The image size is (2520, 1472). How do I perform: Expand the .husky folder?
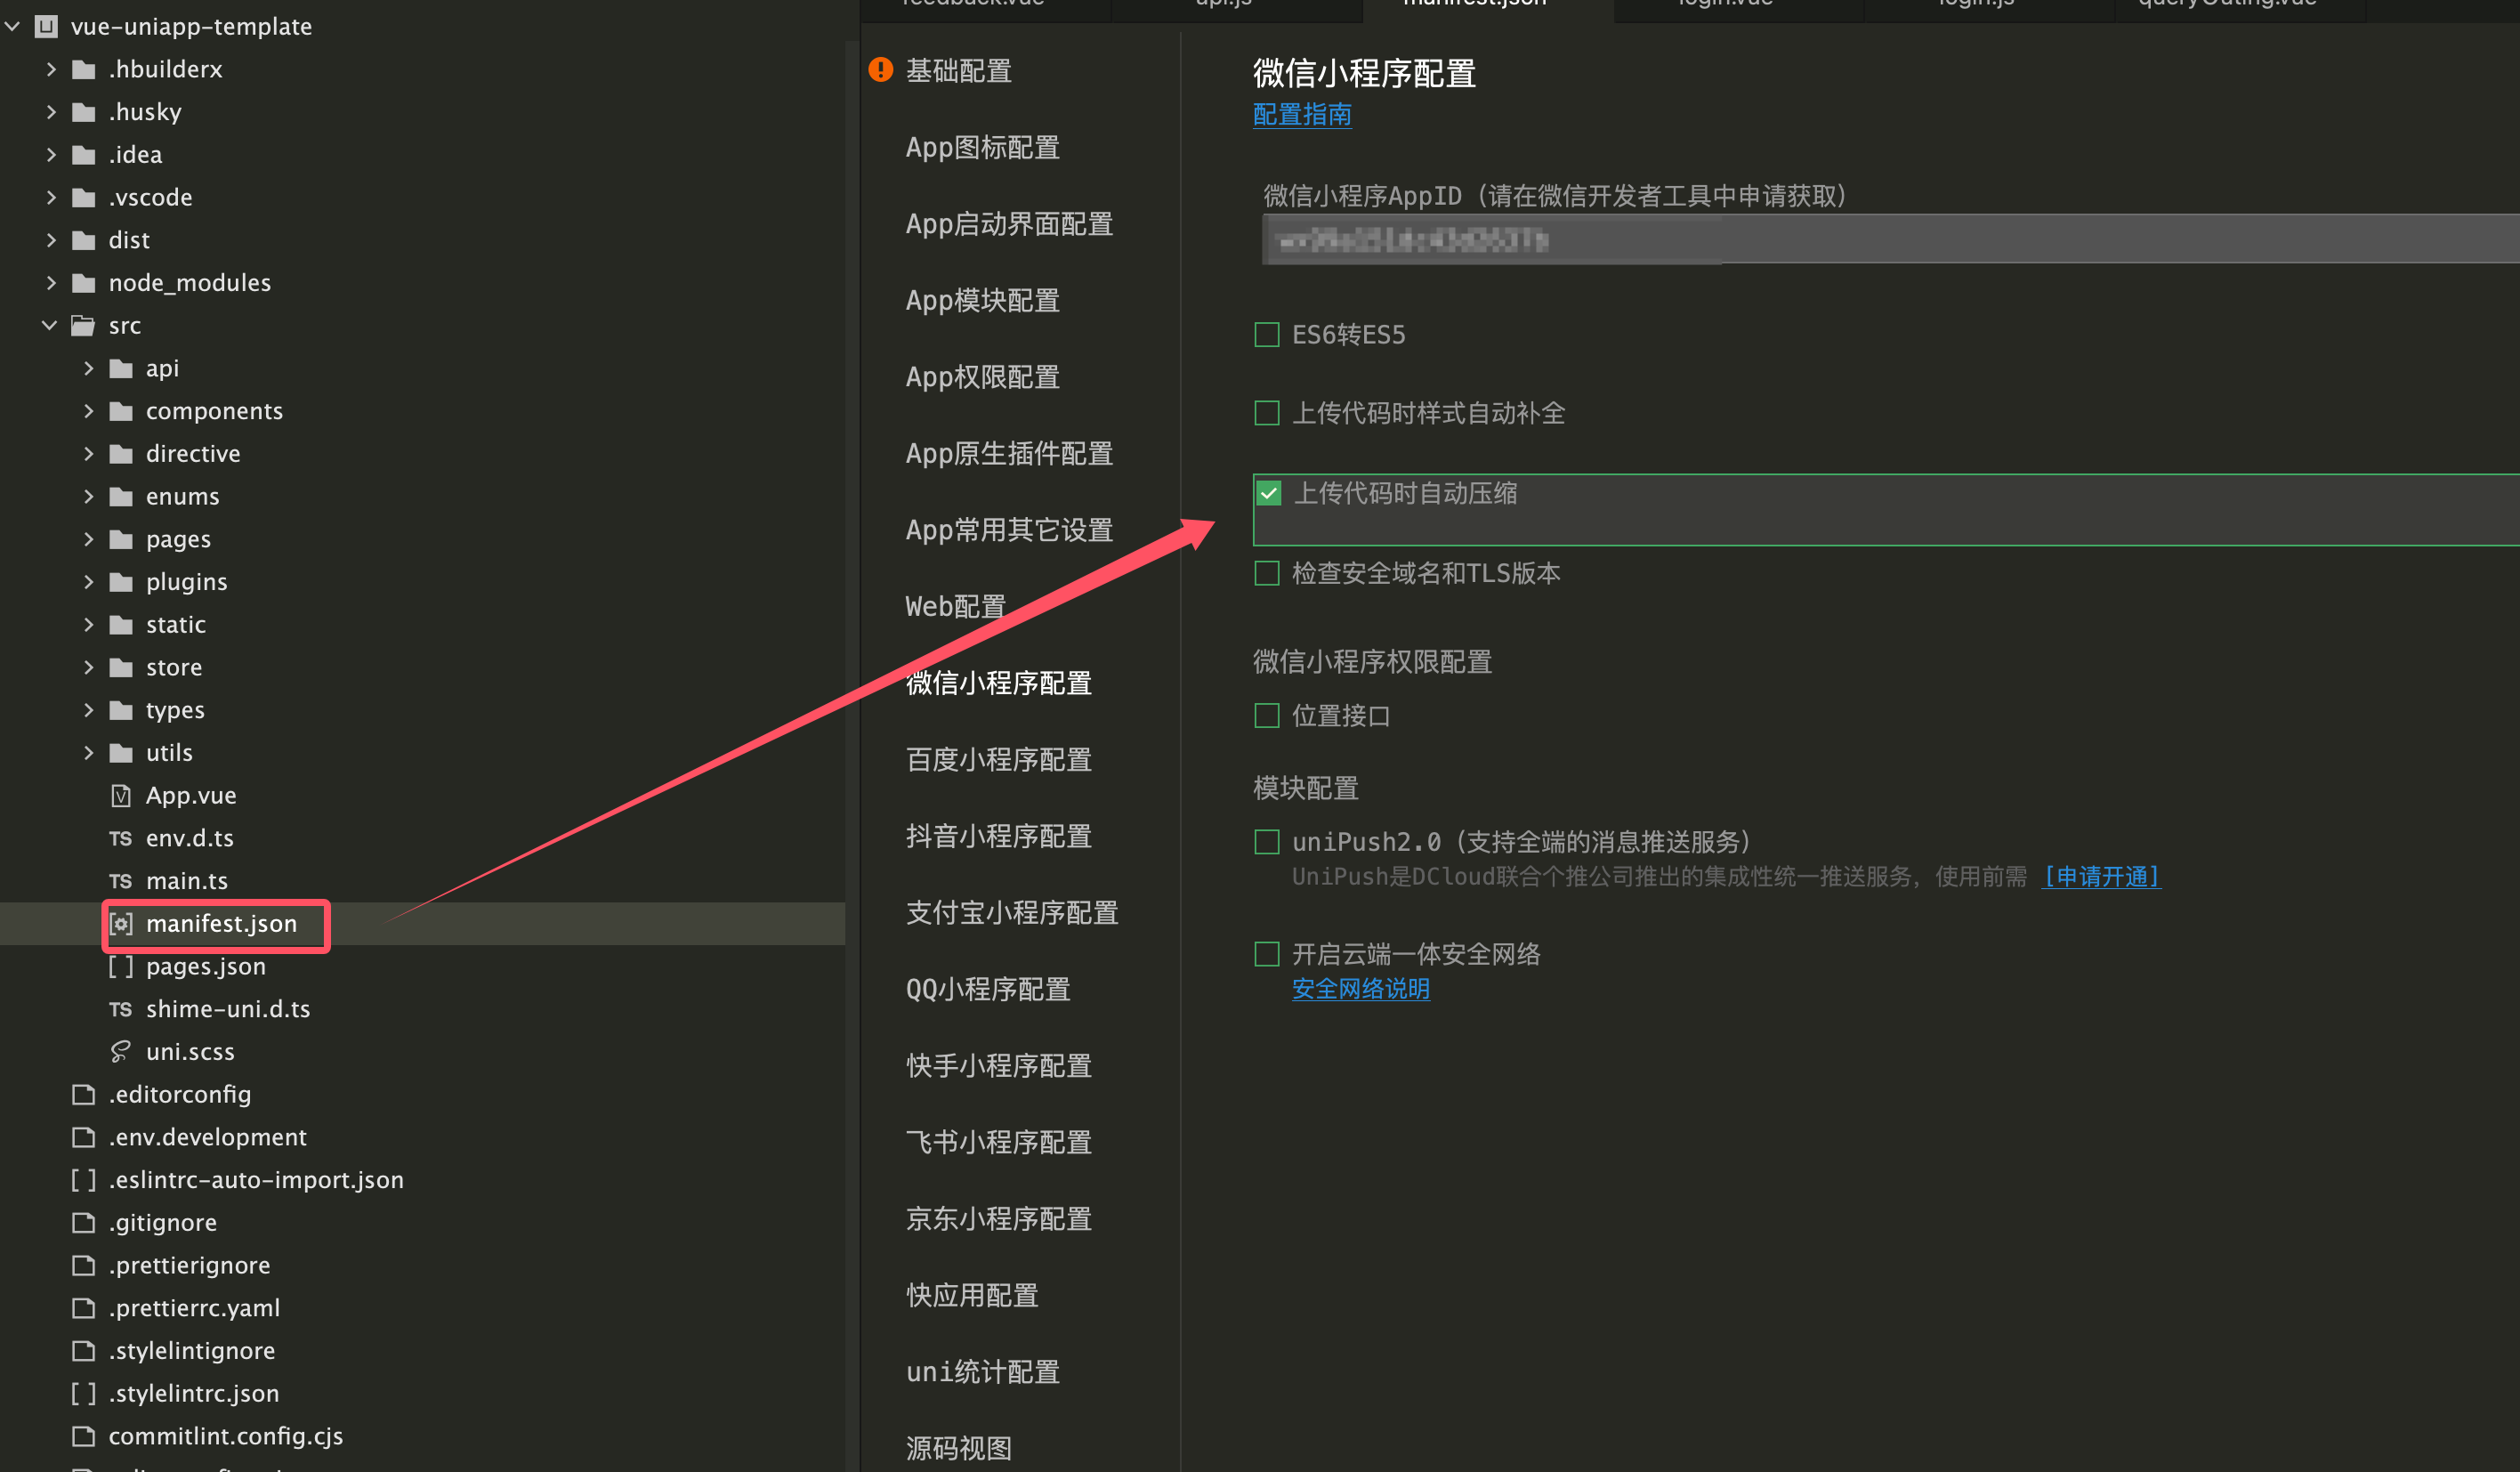tap(51, 112)
